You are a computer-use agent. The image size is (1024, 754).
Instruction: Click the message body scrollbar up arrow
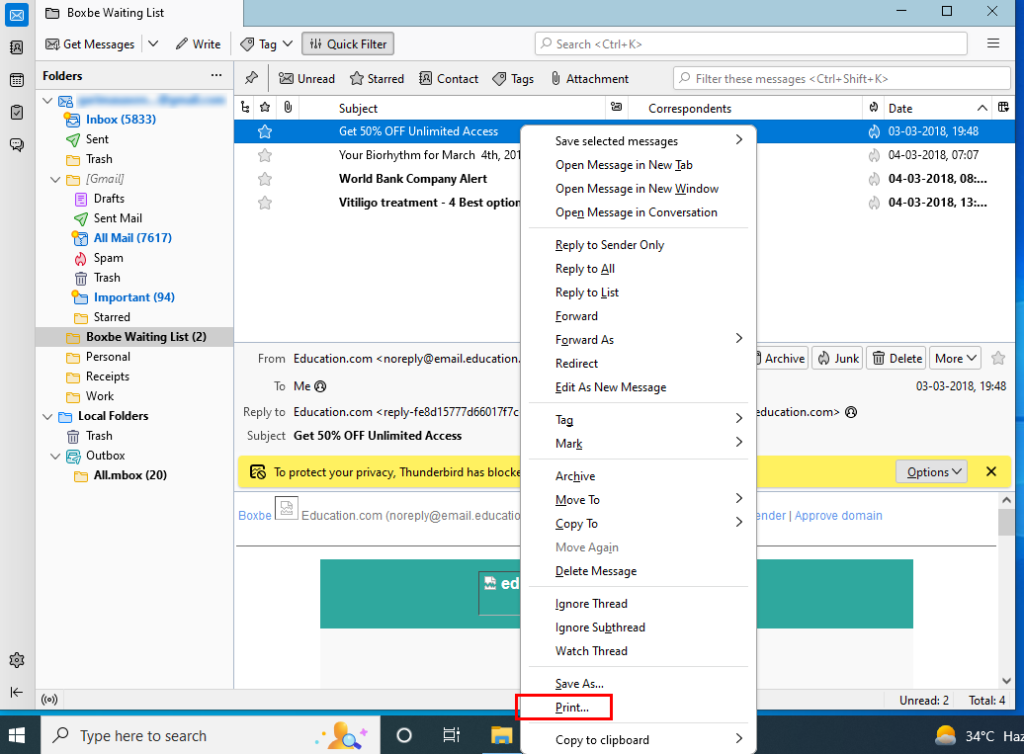click(1006, 501)
